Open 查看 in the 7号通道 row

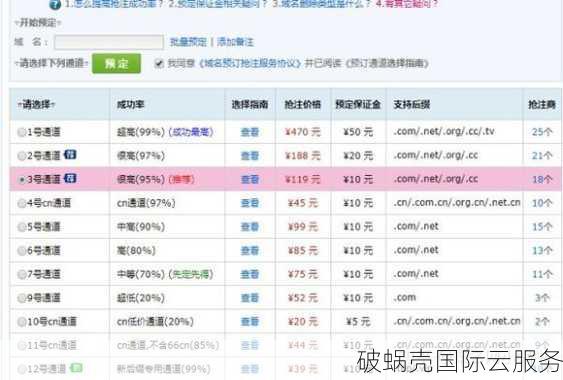(250, 274)
